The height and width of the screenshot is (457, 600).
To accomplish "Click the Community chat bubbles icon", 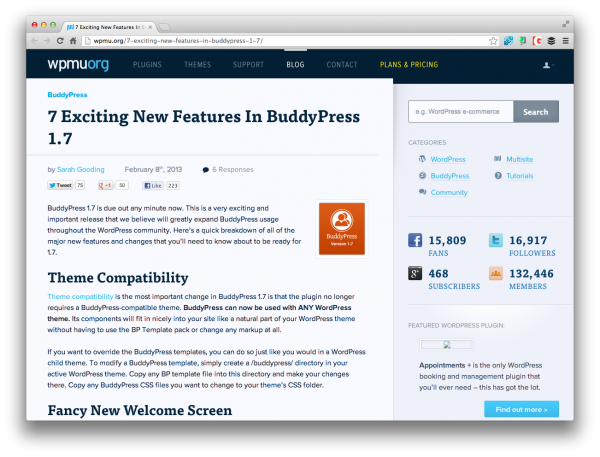I will pyautogui.click(x=422, y=192).
